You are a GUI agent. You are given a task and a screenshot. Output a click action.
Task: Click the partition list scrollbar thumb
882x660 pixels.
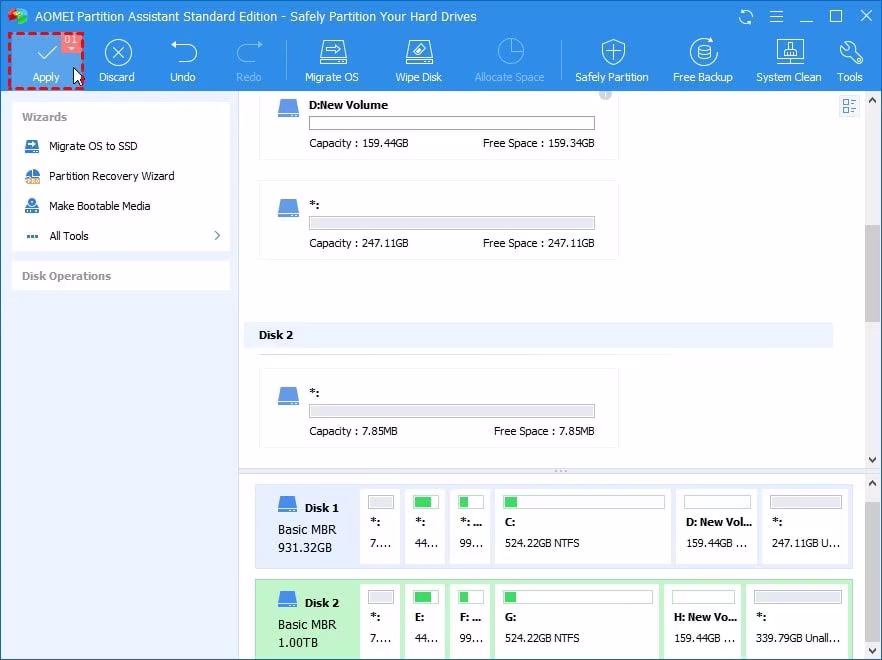point(872,273)
